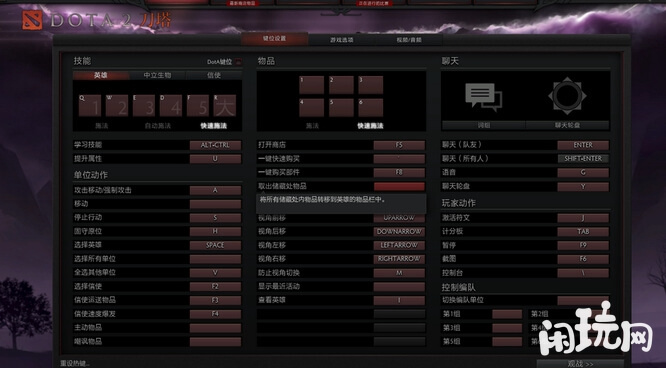The width and height of the screenshot is (666, 368).
Task: Select the 信使 ability sub-tab
Action: 214,75
